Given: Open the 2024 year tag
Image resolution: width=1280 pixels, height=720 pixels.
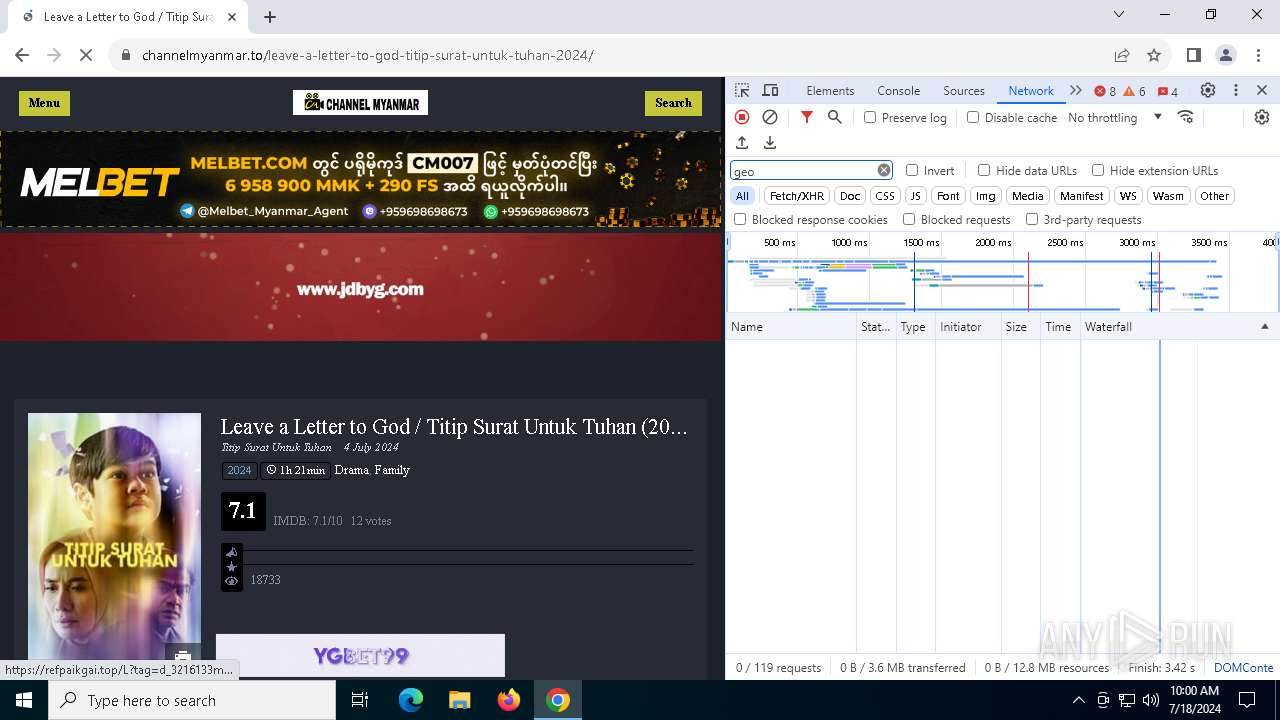Looking at the screenshot, I should click(239, 470).
